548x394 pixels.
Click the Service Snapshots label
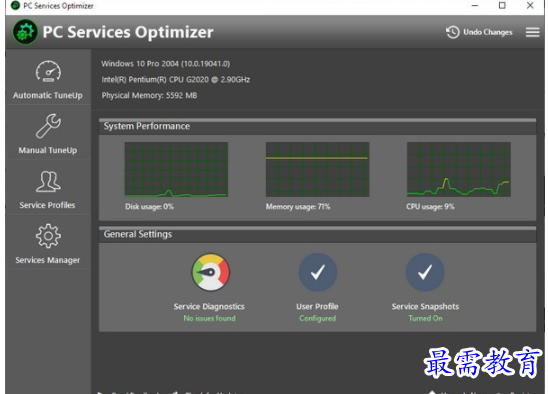[425, 307]
